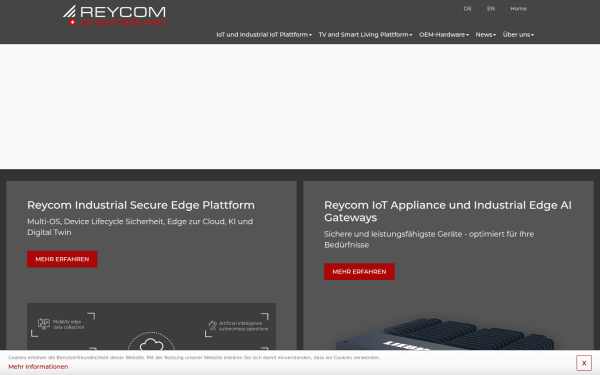
Task: Click the cookie notice text
Action: [194, 357]
